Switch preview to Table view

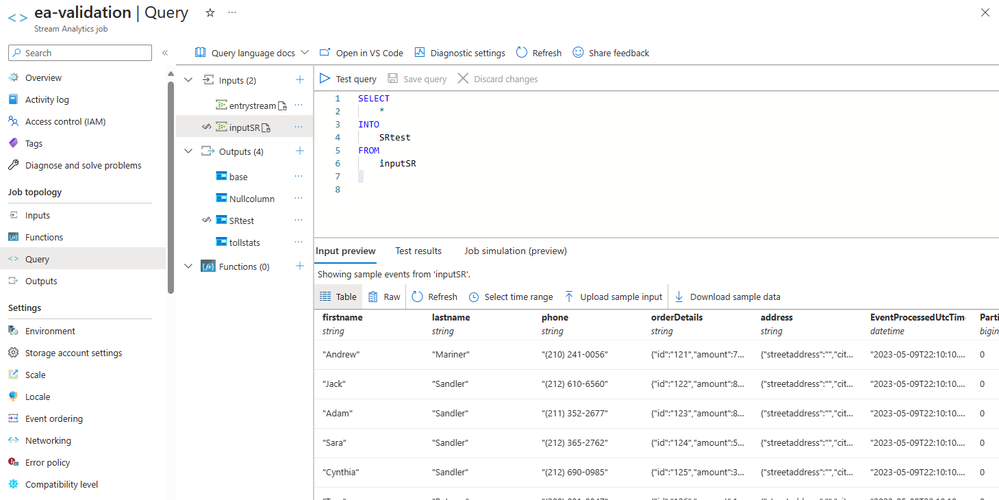tap(338, 297)
